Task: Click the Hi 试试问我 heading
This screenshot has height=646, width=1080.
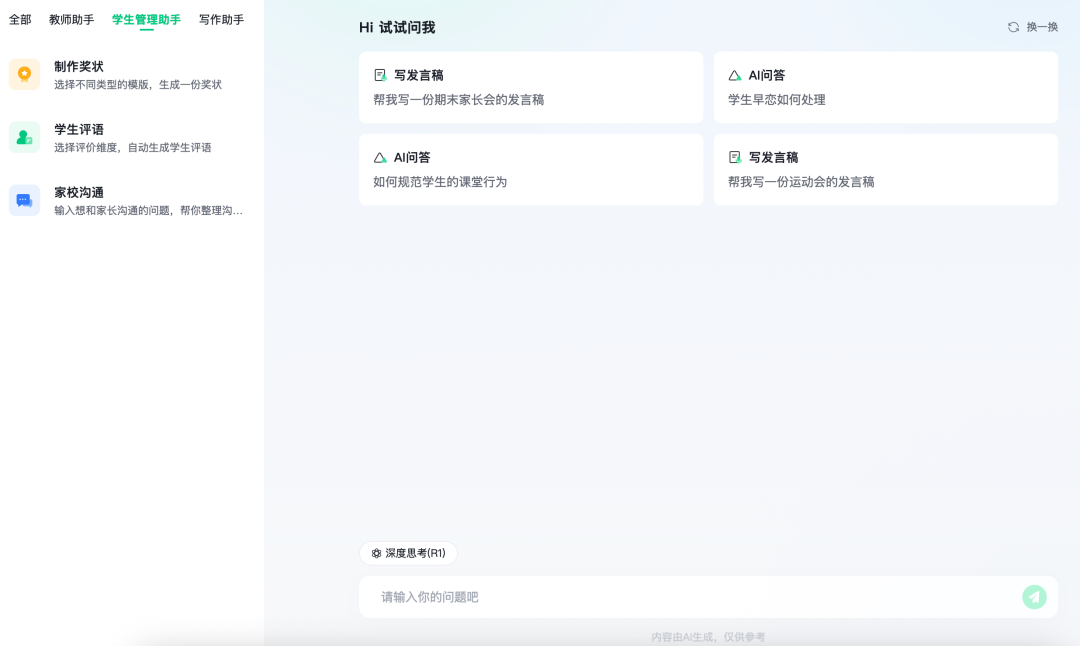Action: click(397, 28)
